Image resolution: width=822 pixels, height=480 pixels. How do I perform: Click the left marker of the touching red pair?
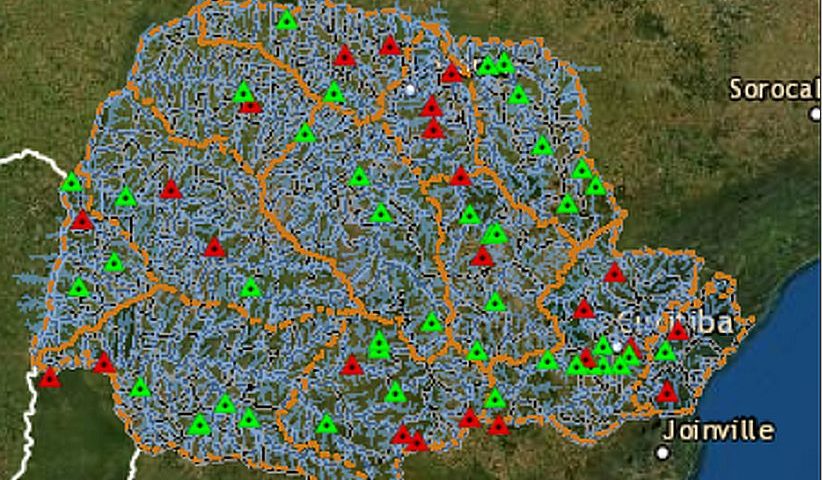pos(402,435)
